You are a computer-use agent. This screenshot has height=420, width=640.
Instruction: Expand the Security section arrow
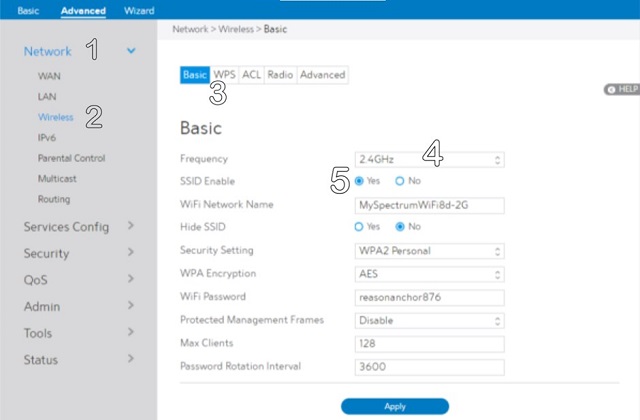coord(131,253)
